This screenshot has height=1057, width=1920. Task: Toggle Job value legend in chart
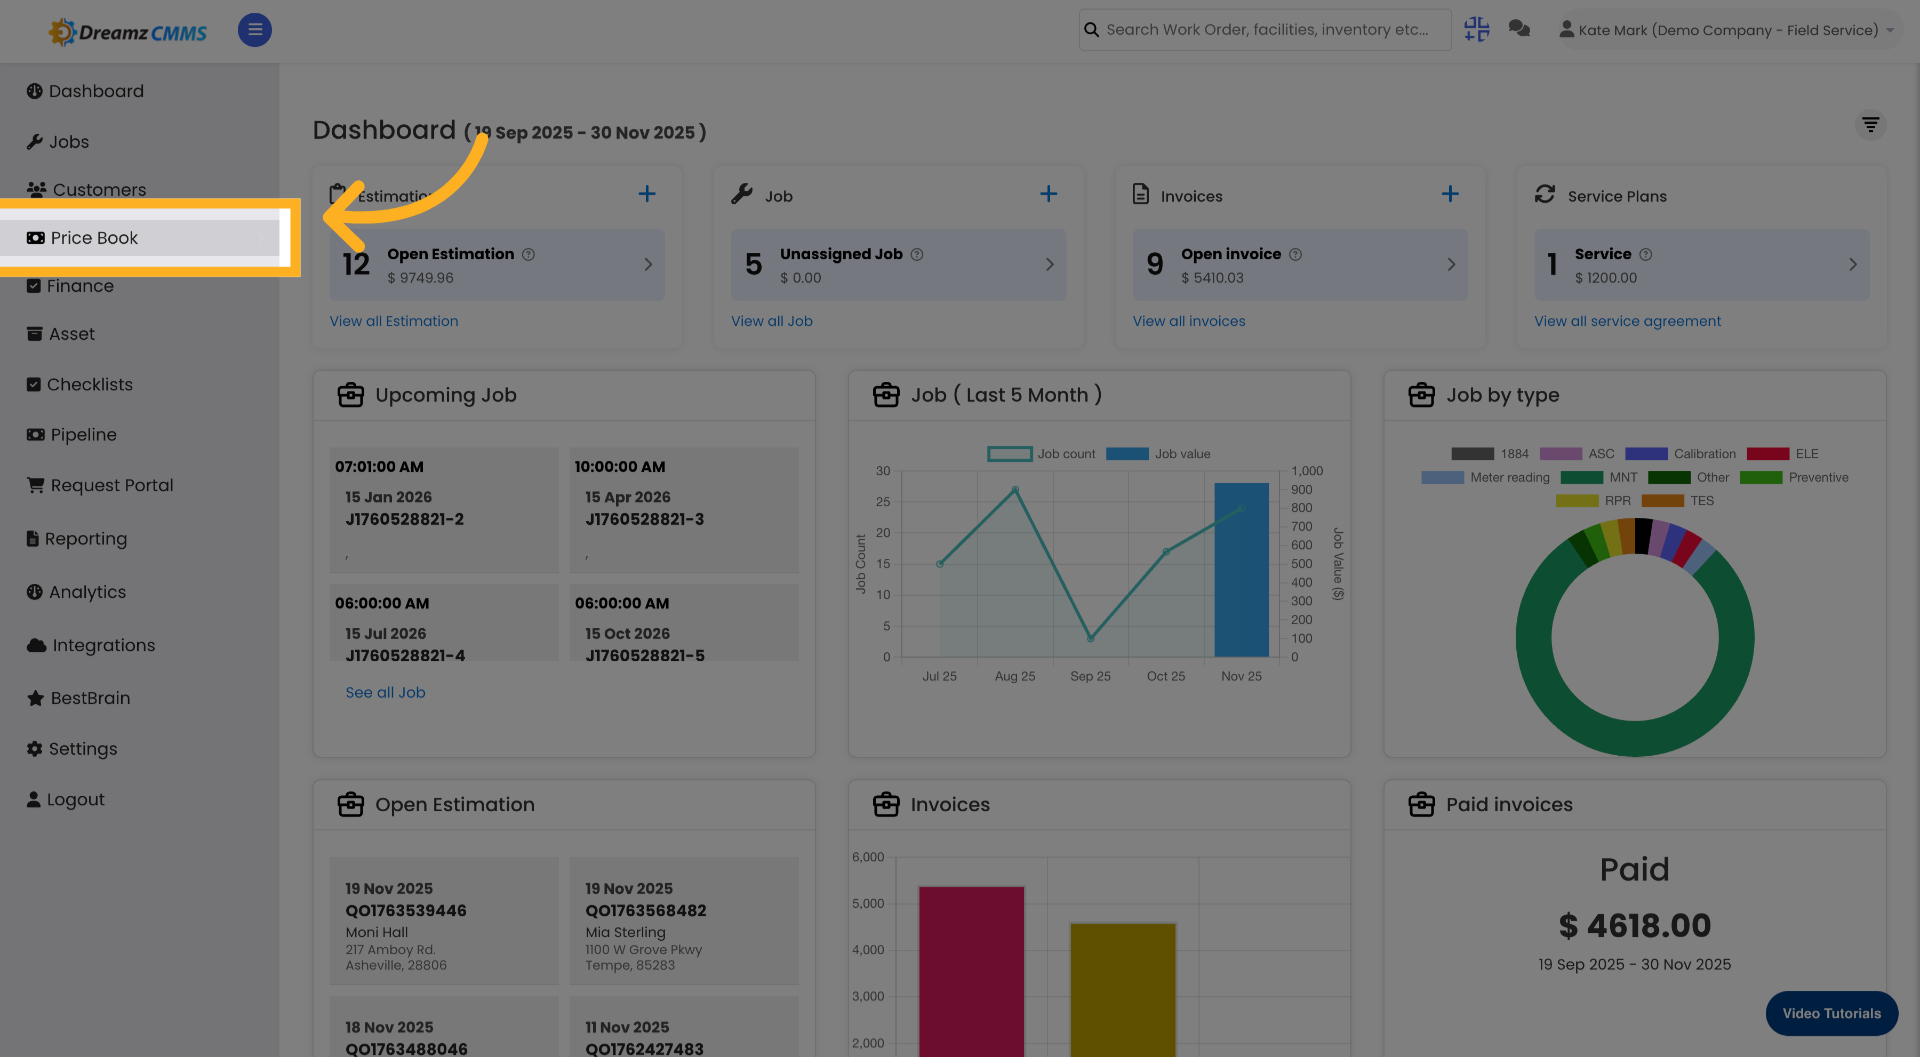[x=1158, y=454]
